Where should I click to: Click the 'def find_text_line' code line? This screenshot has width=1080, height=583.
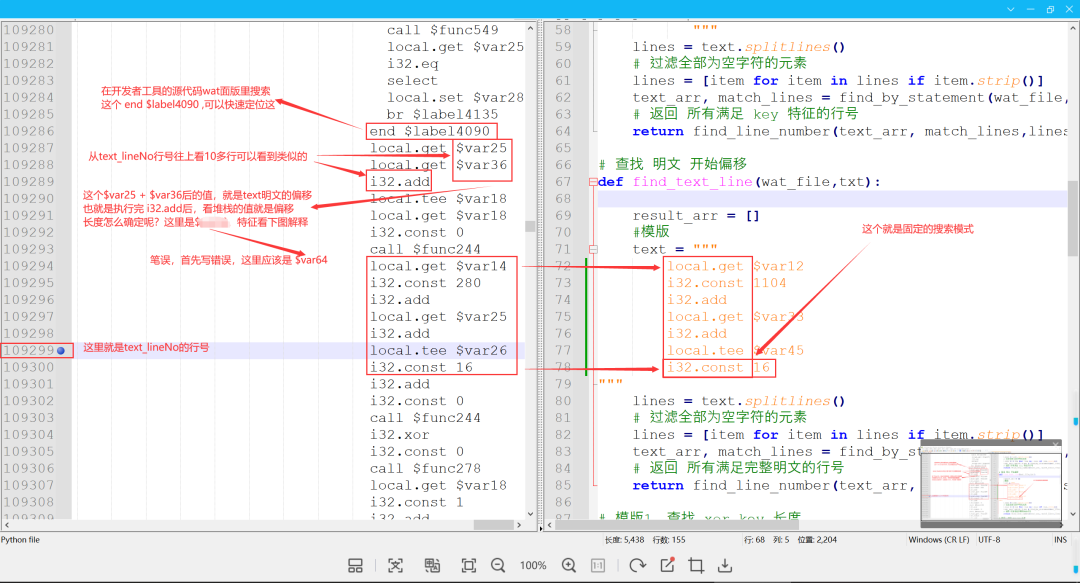(x=739, y=182)
